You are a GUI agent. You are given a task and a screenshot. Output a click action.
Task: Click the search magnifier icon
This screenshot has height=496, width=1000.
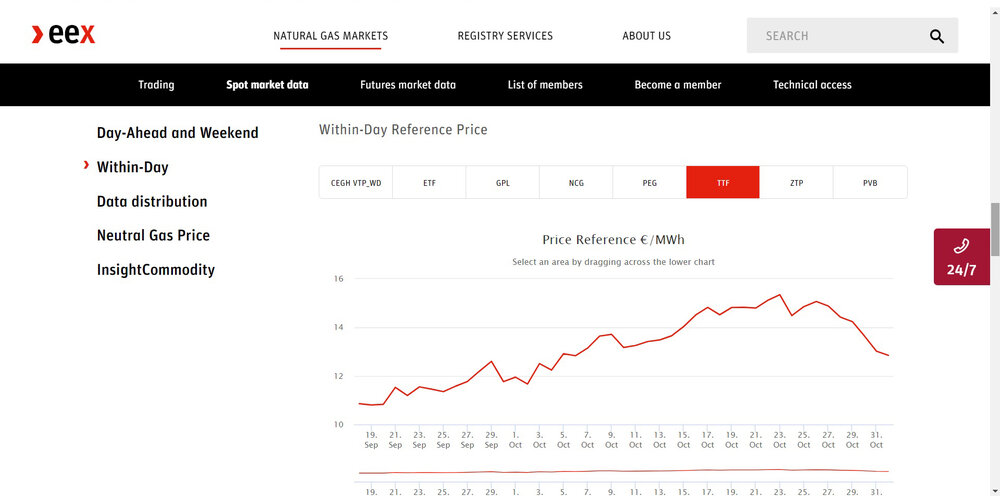(936, 36)
